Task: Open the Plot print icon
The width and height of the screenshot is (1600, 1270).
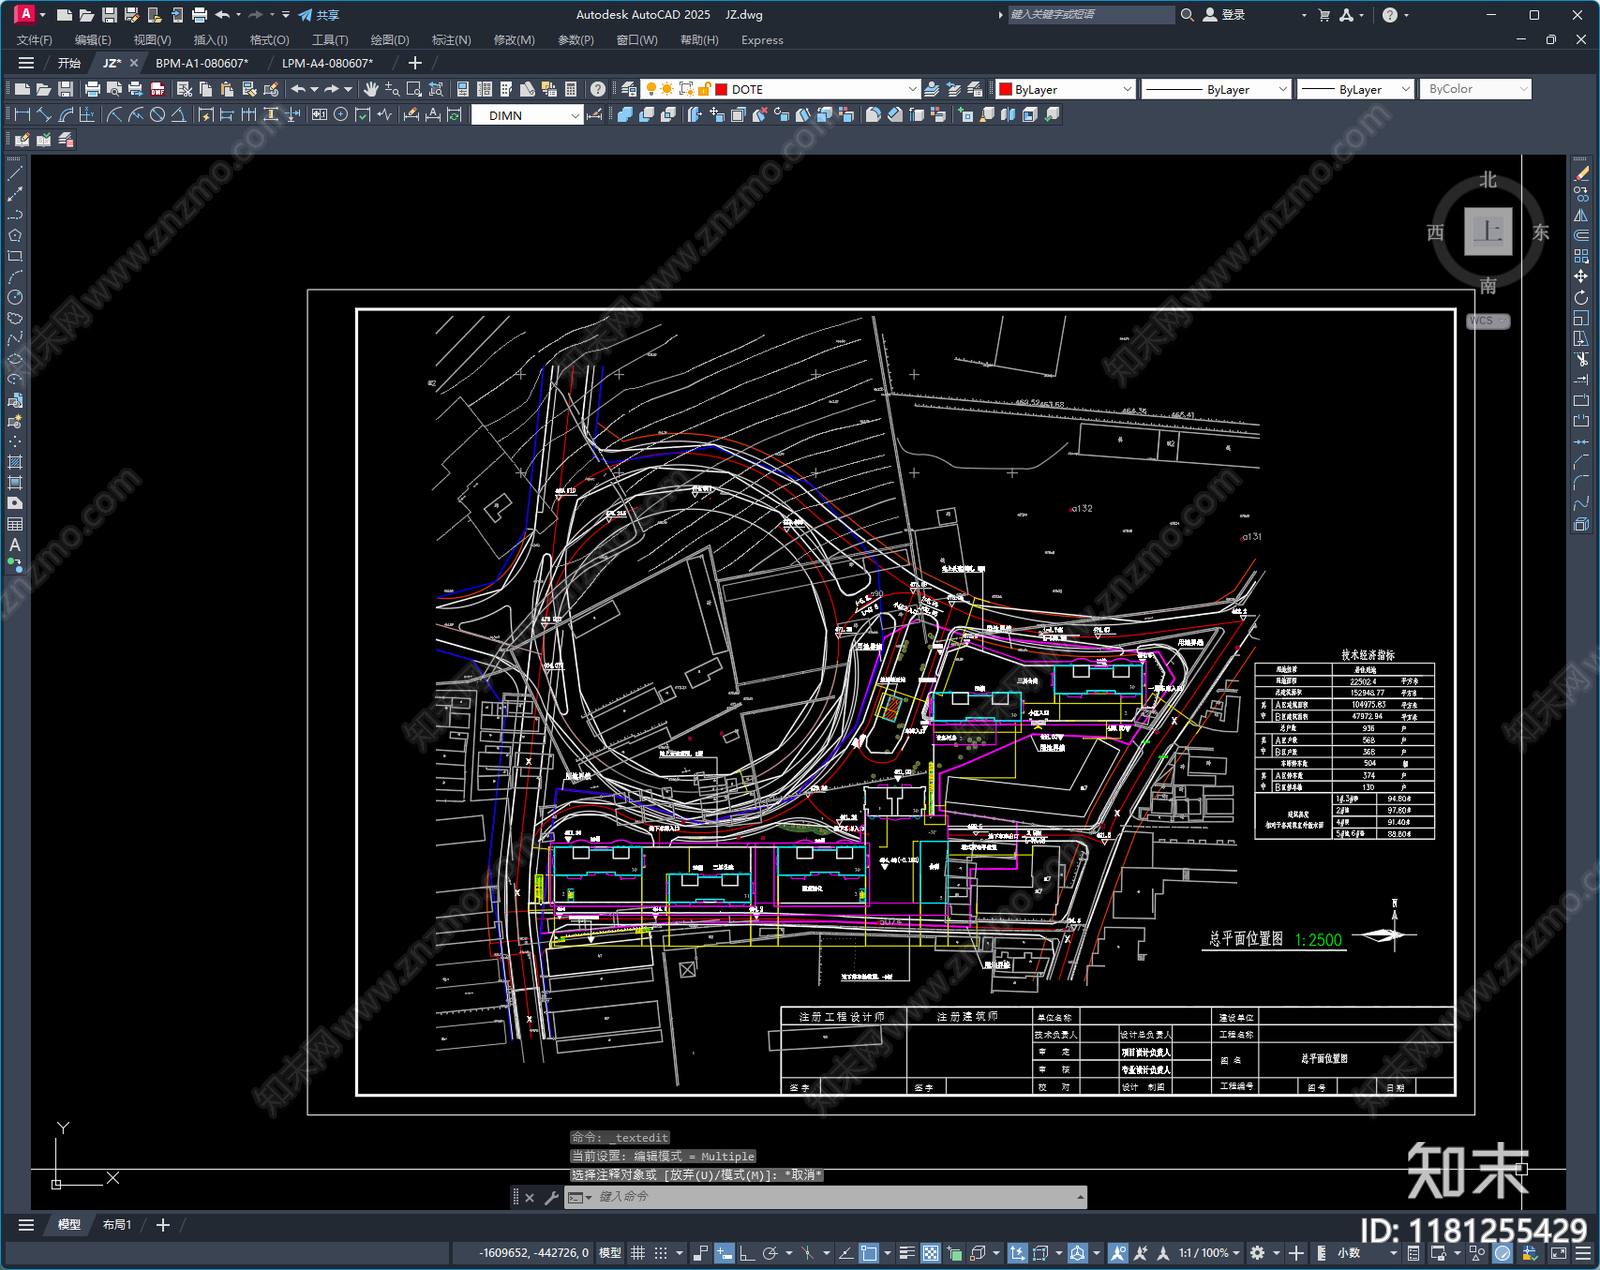Action: 92,89
